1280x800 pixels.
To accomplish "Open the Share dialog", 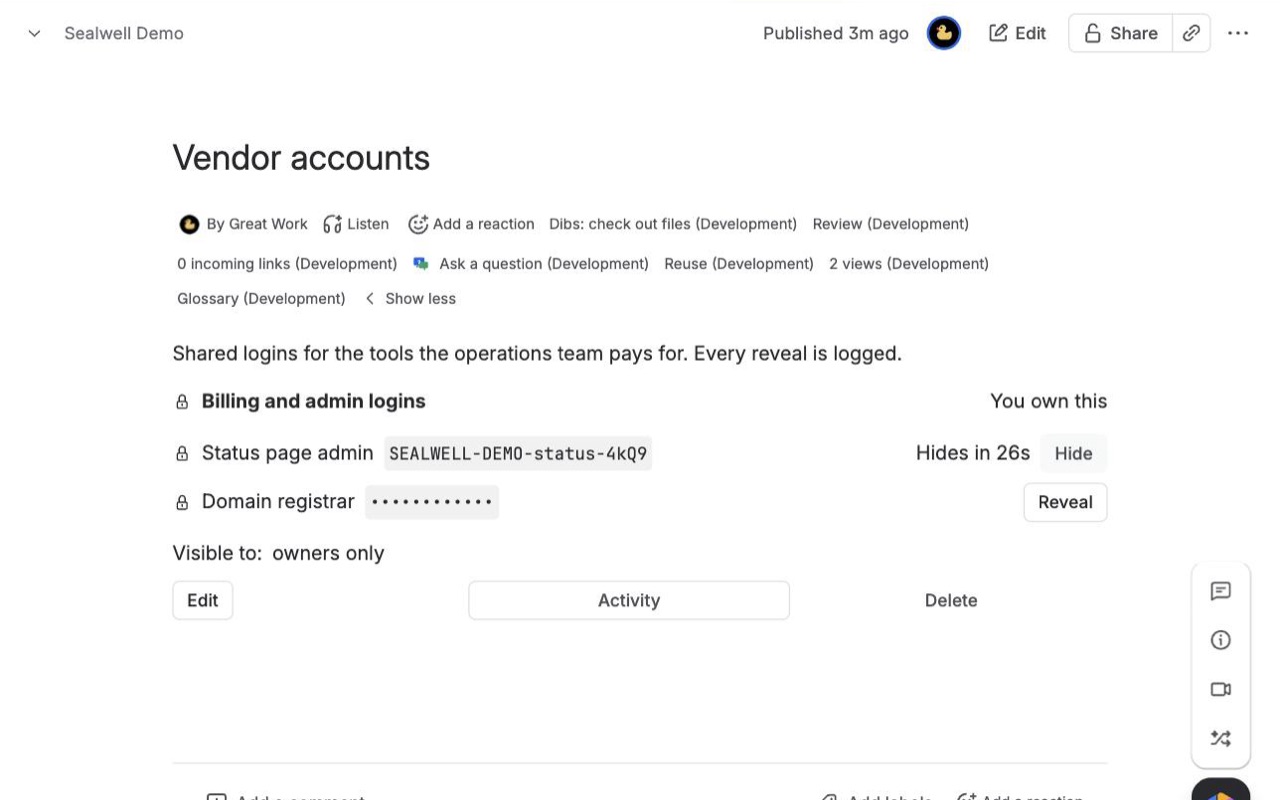I will tap(1120, 33).
